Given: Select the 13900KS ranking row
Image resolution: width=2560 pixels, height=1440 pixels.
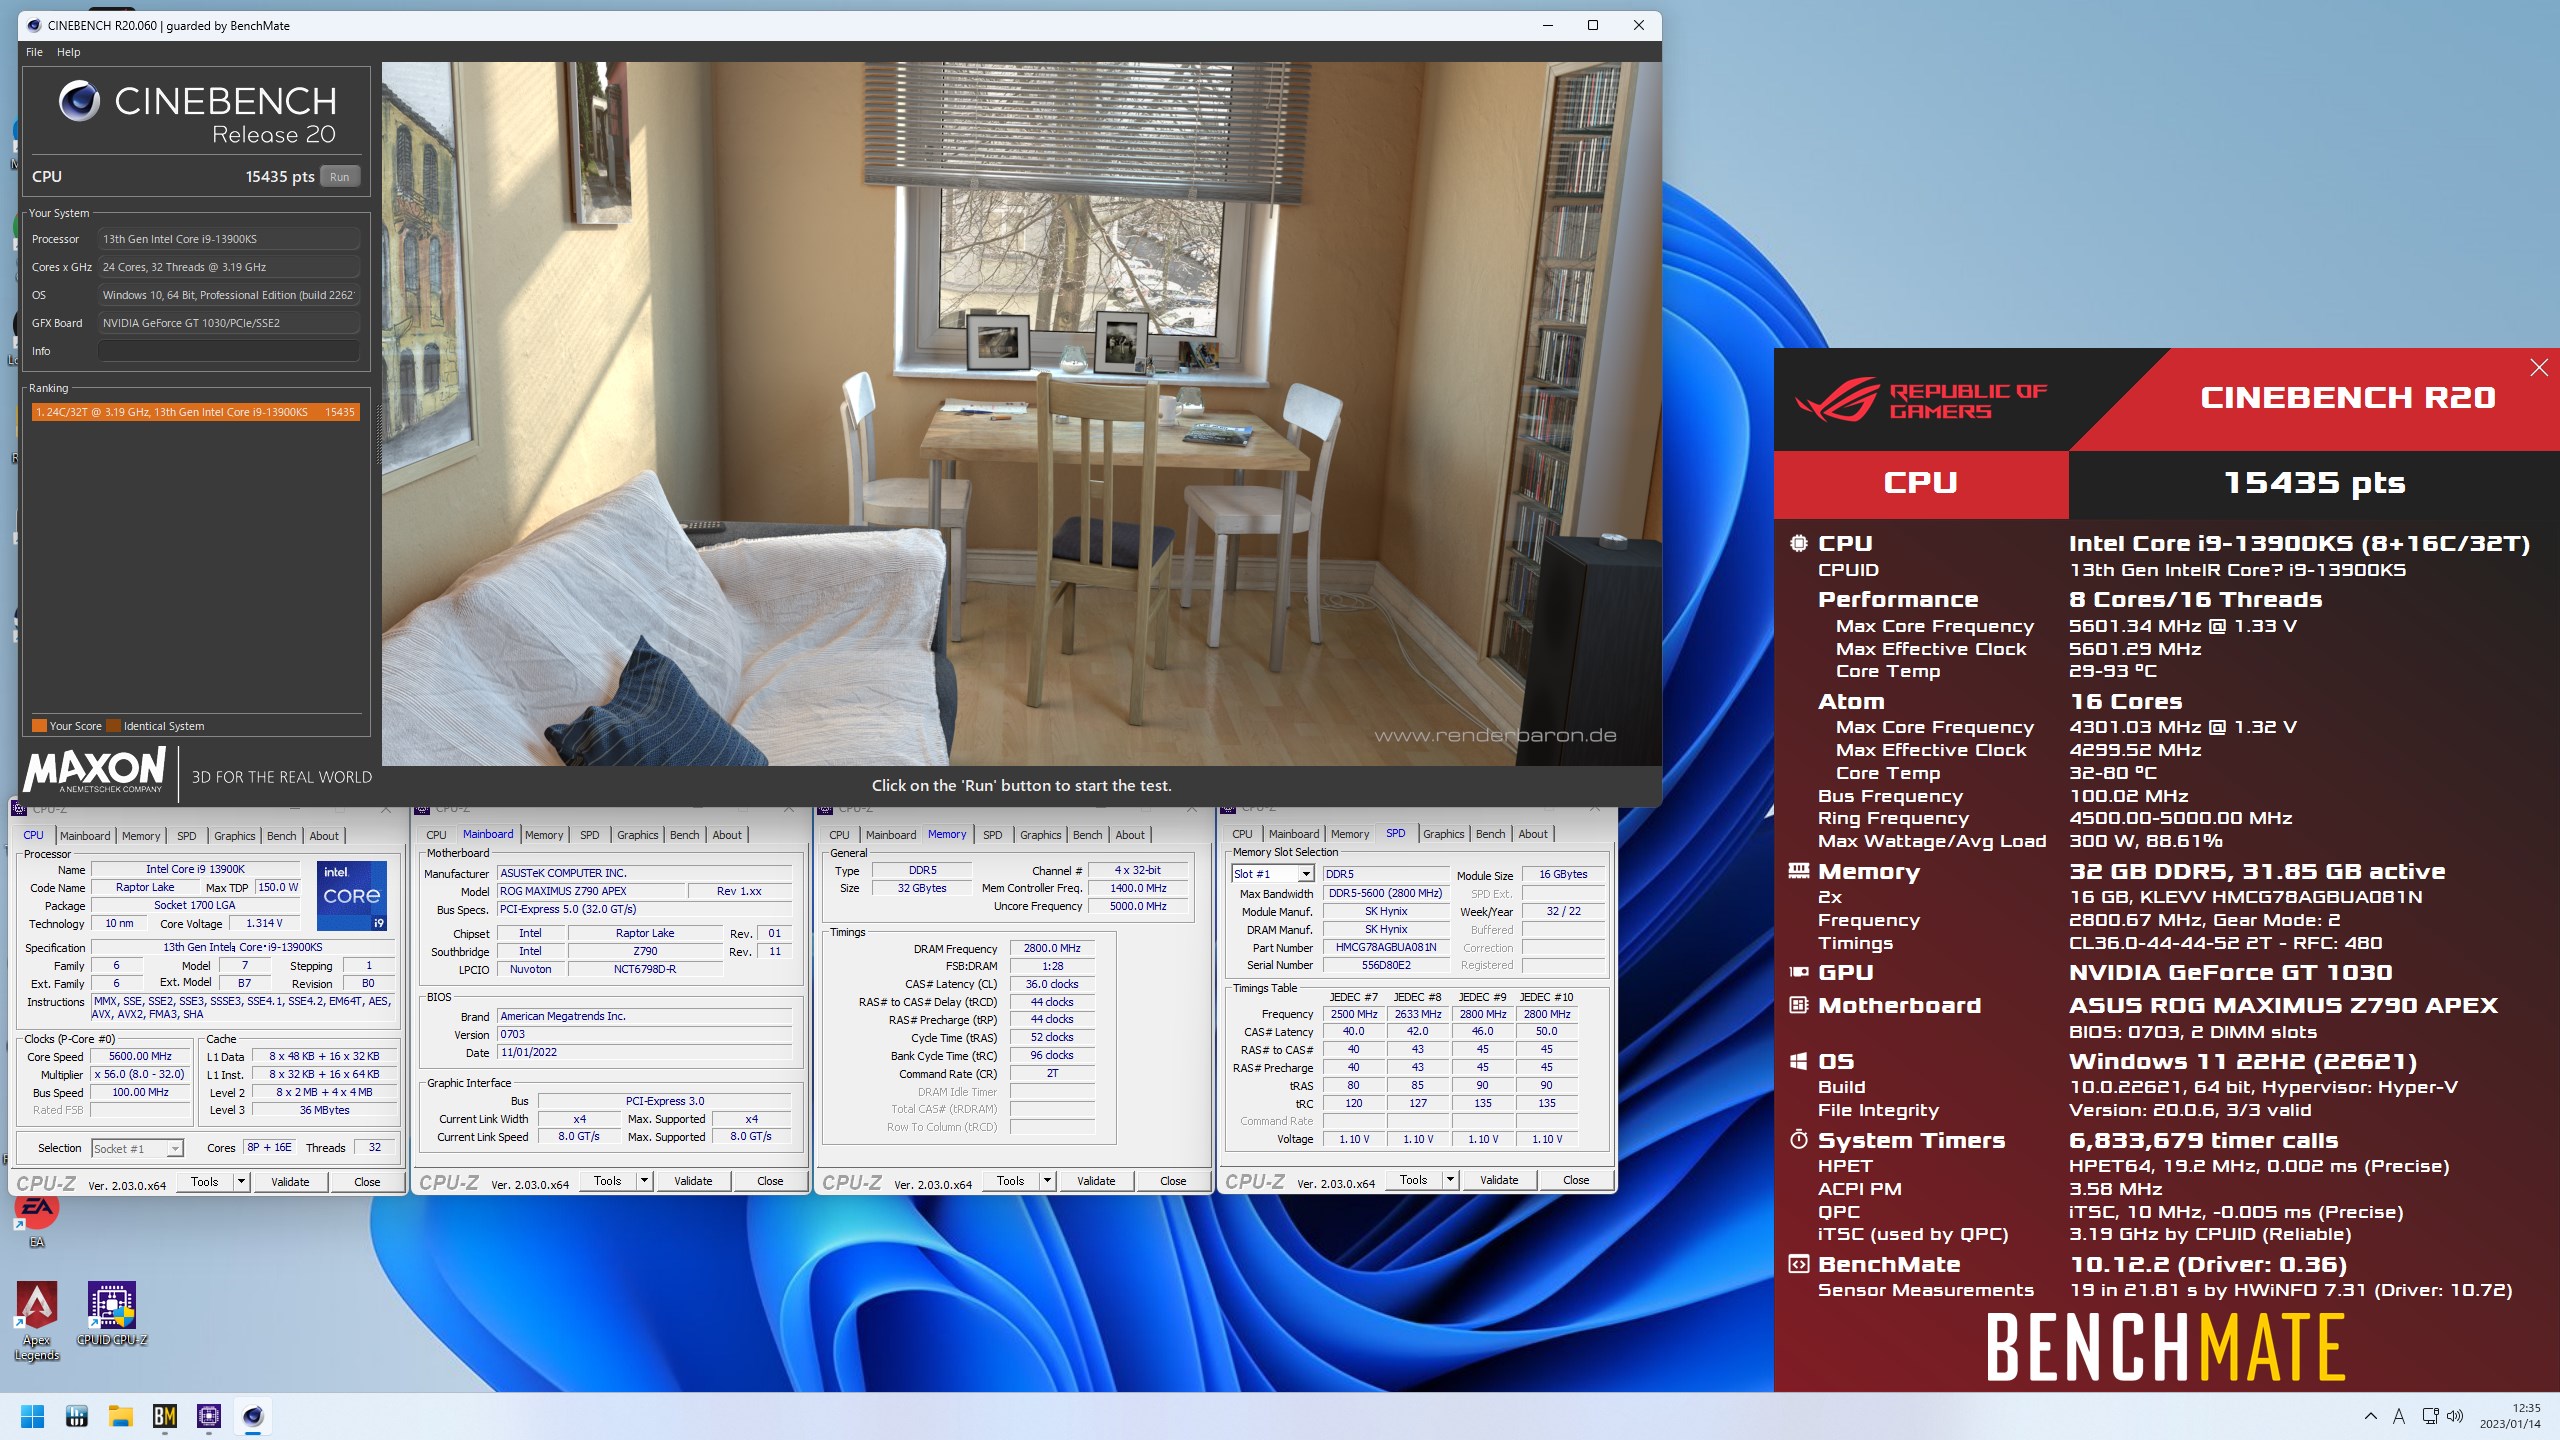Looking at the screenshot, I should pos(195,412).
